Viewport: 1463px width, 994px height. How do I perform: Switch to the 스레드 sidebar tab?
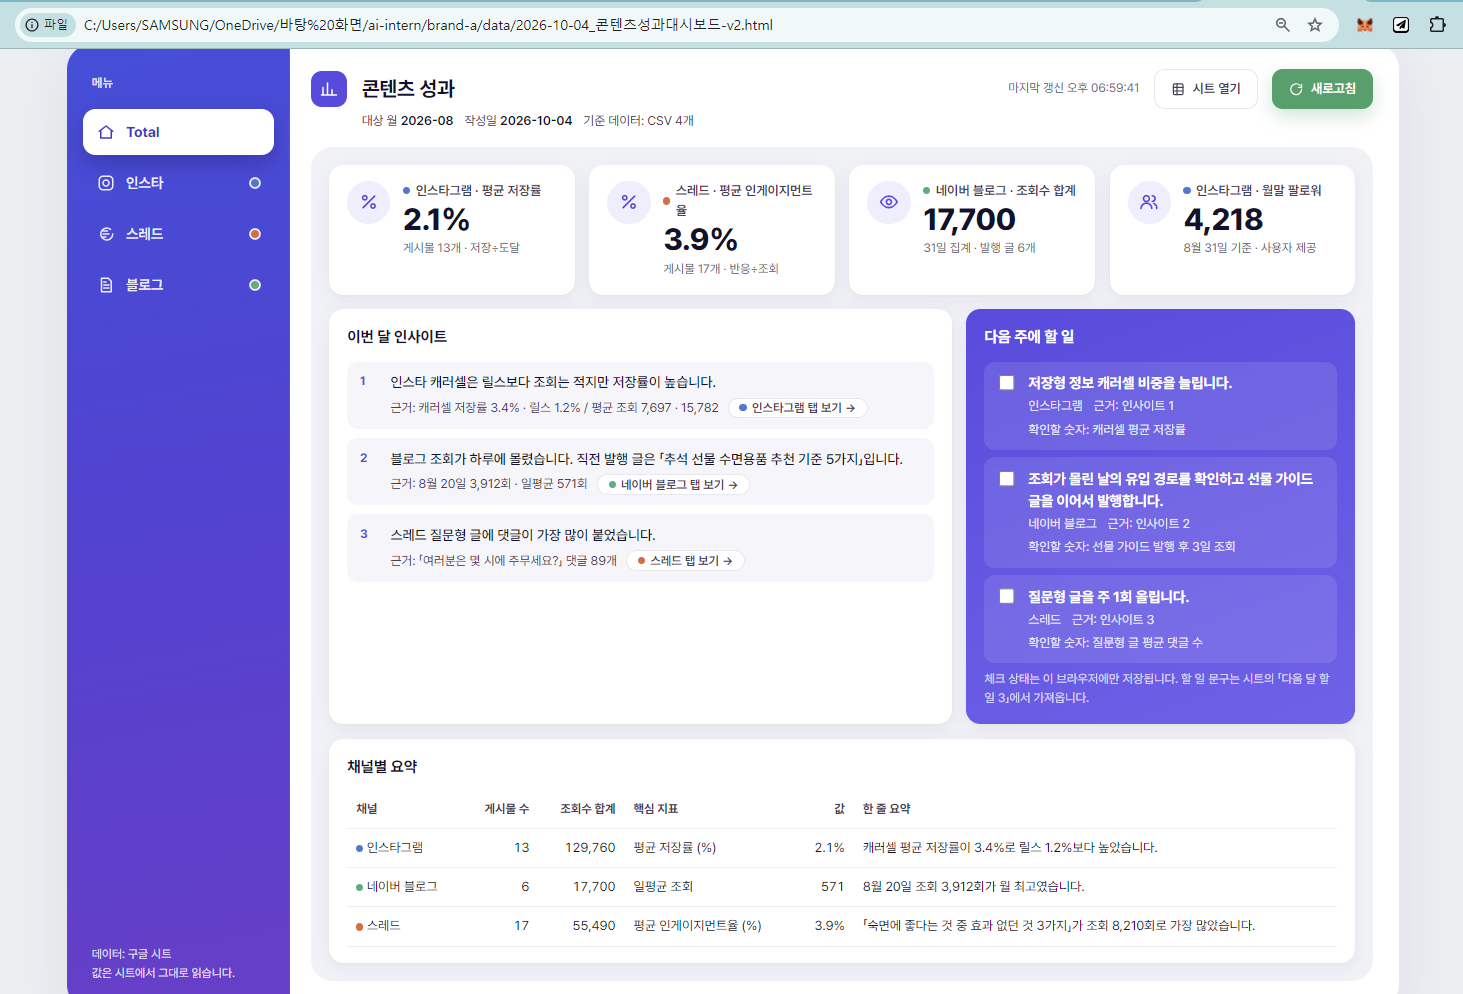pyautogui.click(x=178, y=234)
